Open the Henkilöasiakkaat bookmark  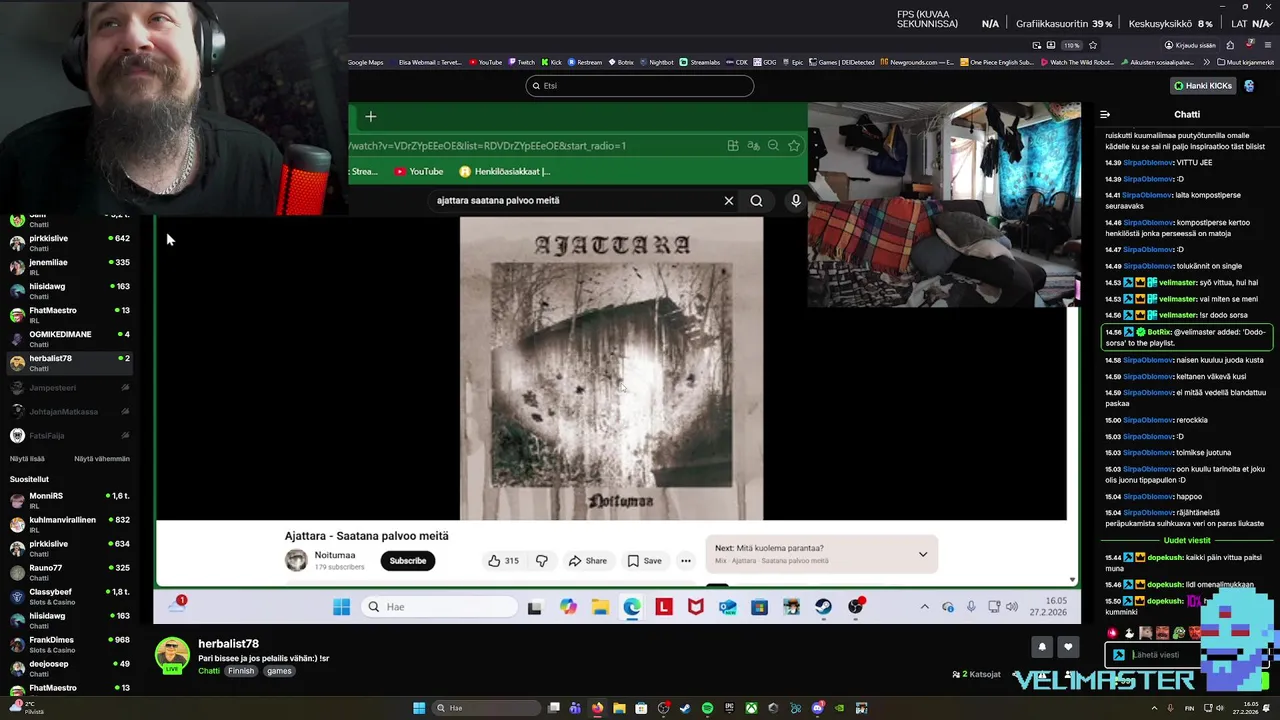pos(505,171)
